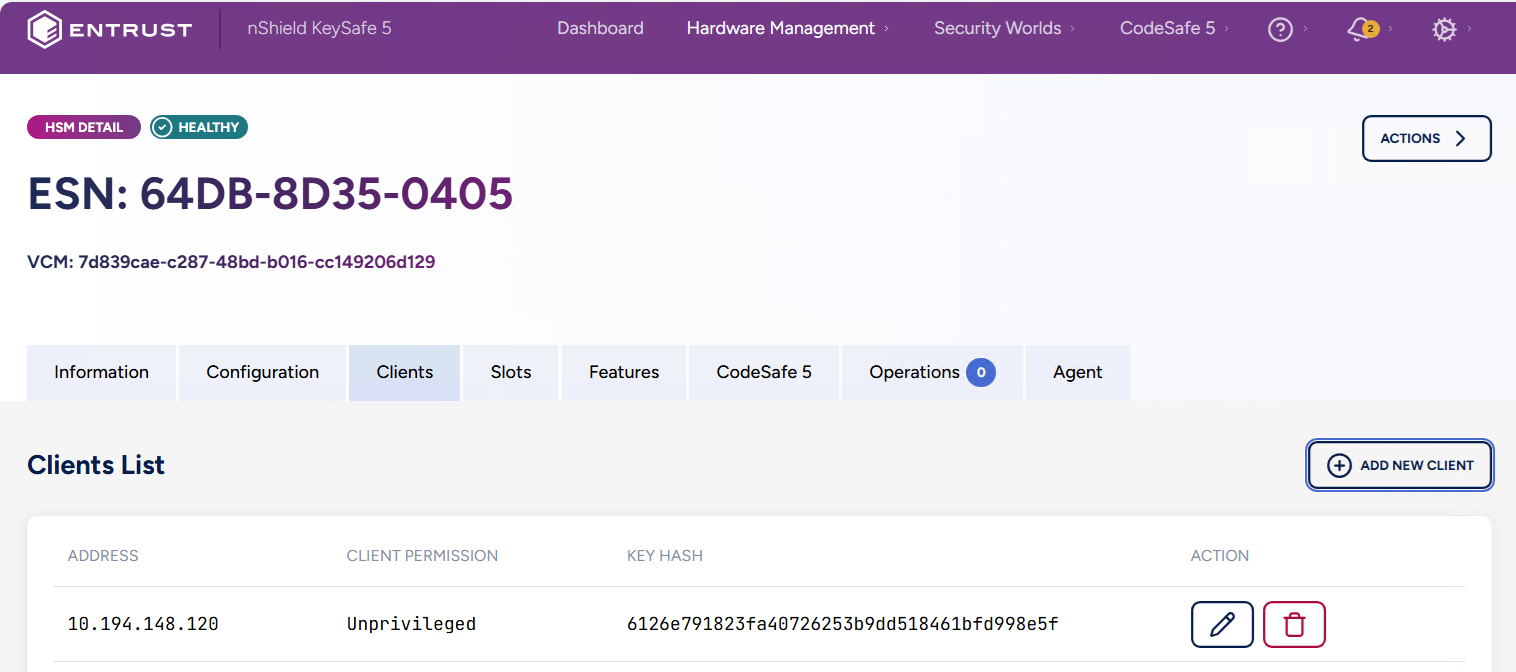Click the Entrust hexagon logo
1516x672 pixels.
coord(45,29)
